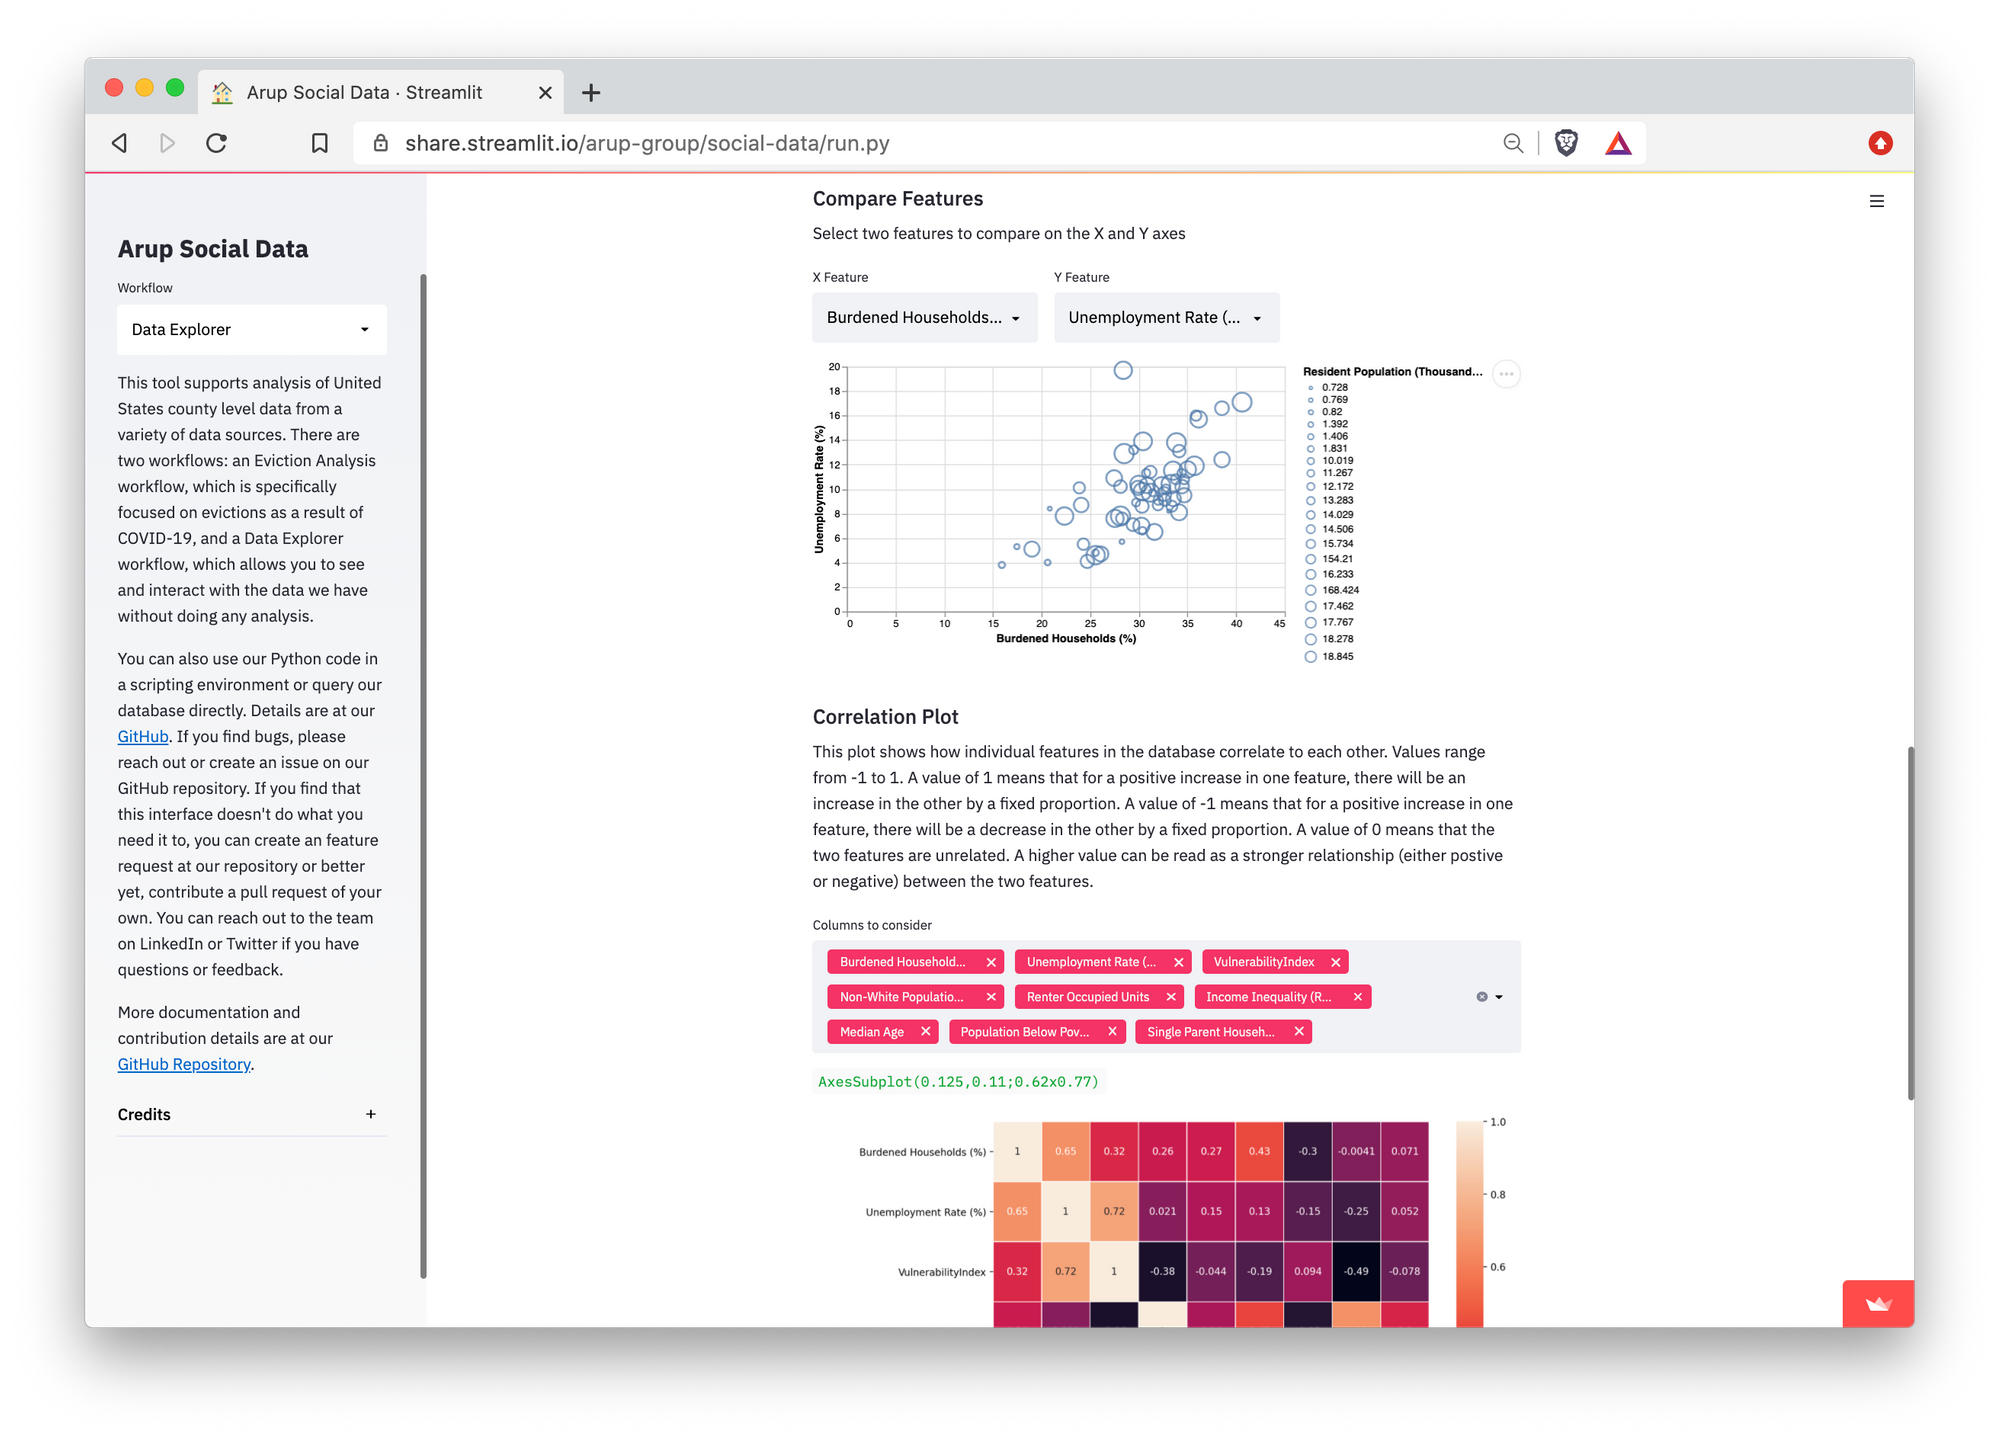Open Streamlit hamburger menu
This screenshot has height=1441, width=2000.
tap(1877, 201)
